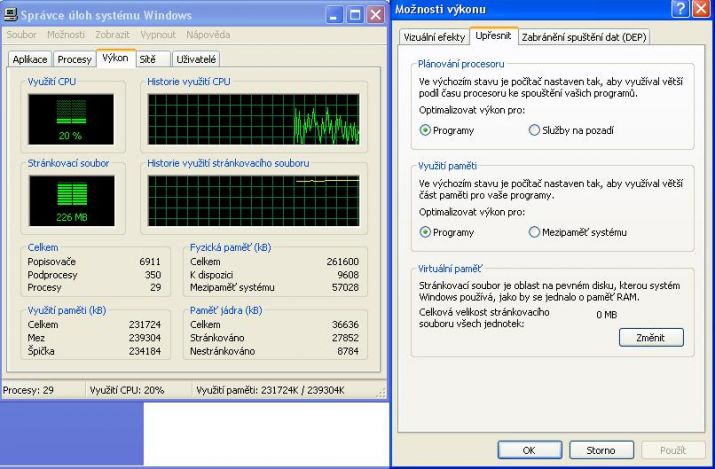Viewport: 715px width, 469px height.
Task: Open the Nápověda menu
Action: pyautogui.click(x=208, y=35)
